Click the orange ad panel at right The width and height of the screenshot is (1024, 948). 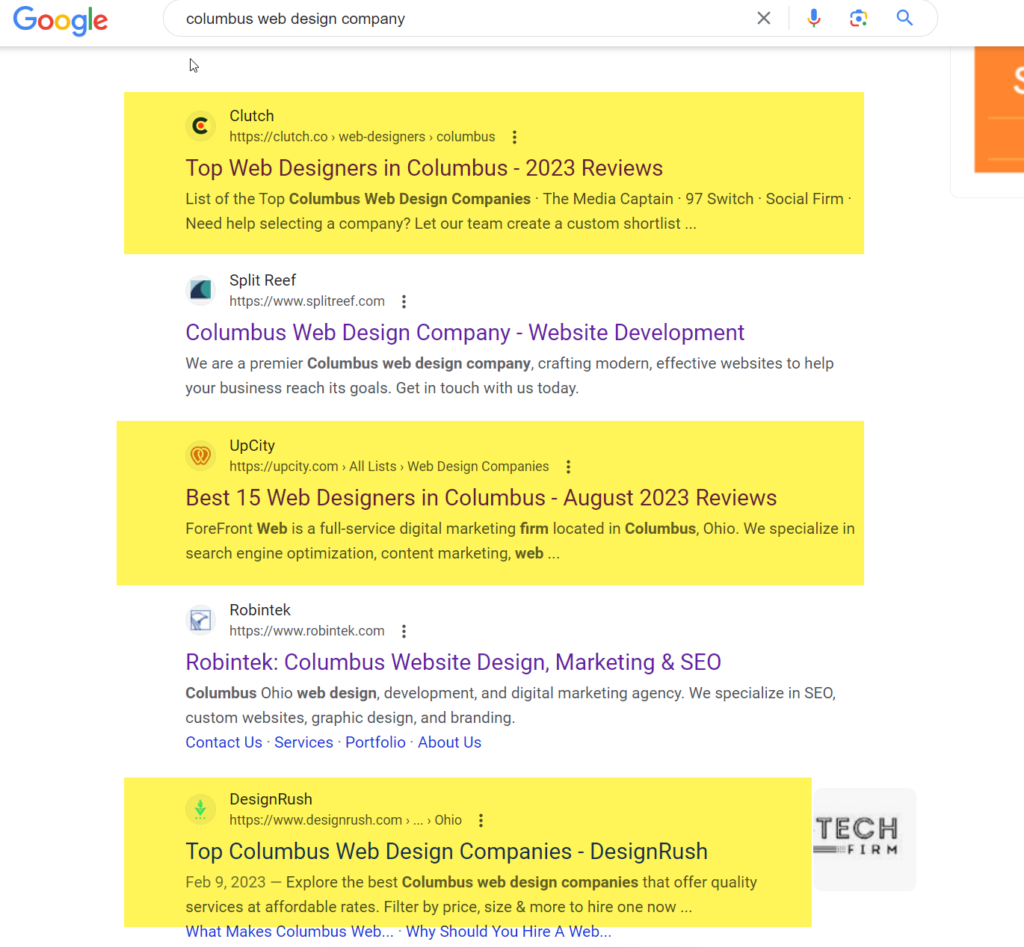point(999,110)
